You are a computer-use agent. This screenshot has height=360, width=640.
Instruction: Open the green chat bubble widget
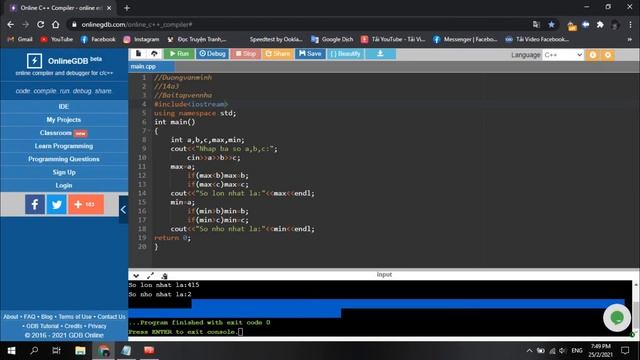(x=617, y=318)
